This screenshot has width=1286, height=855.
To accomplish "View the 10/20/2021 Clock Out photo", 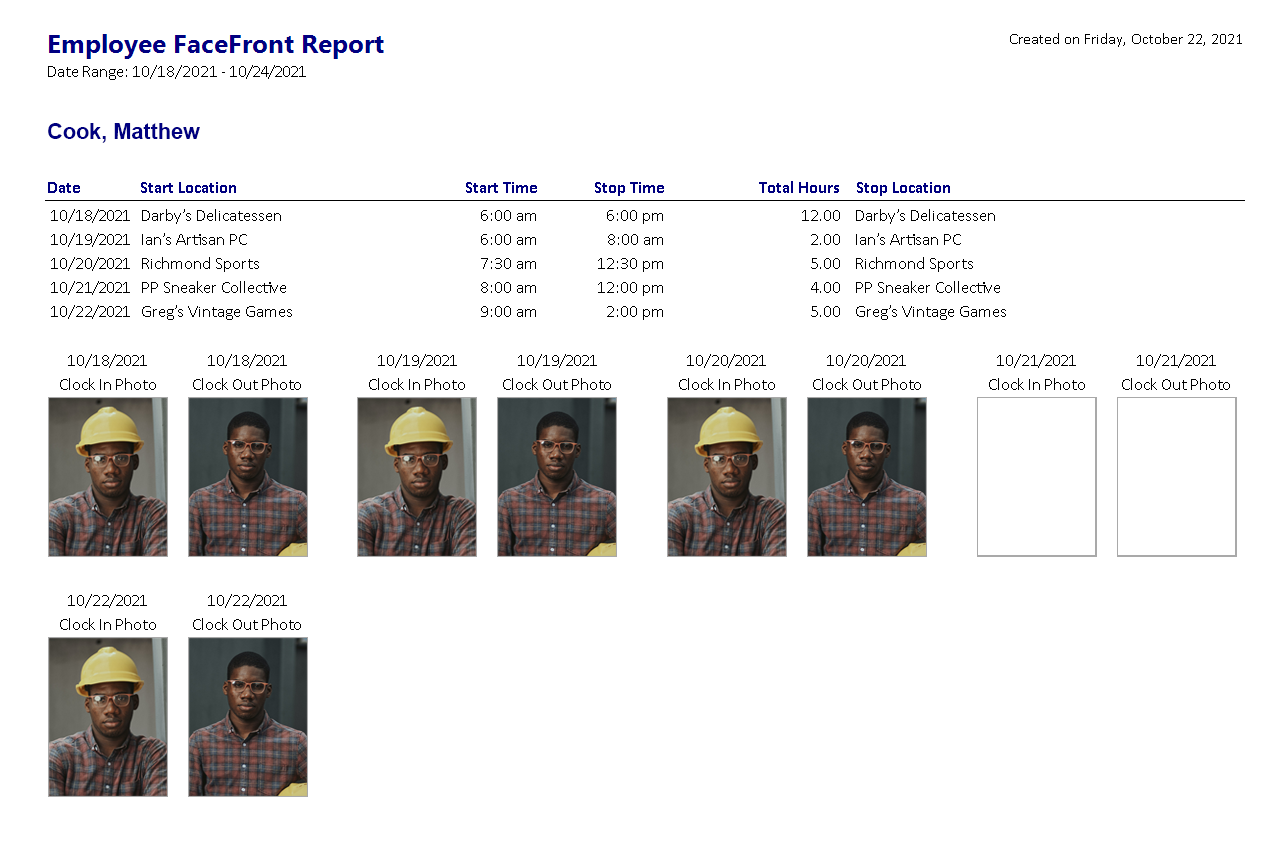I will coord(867,476).
